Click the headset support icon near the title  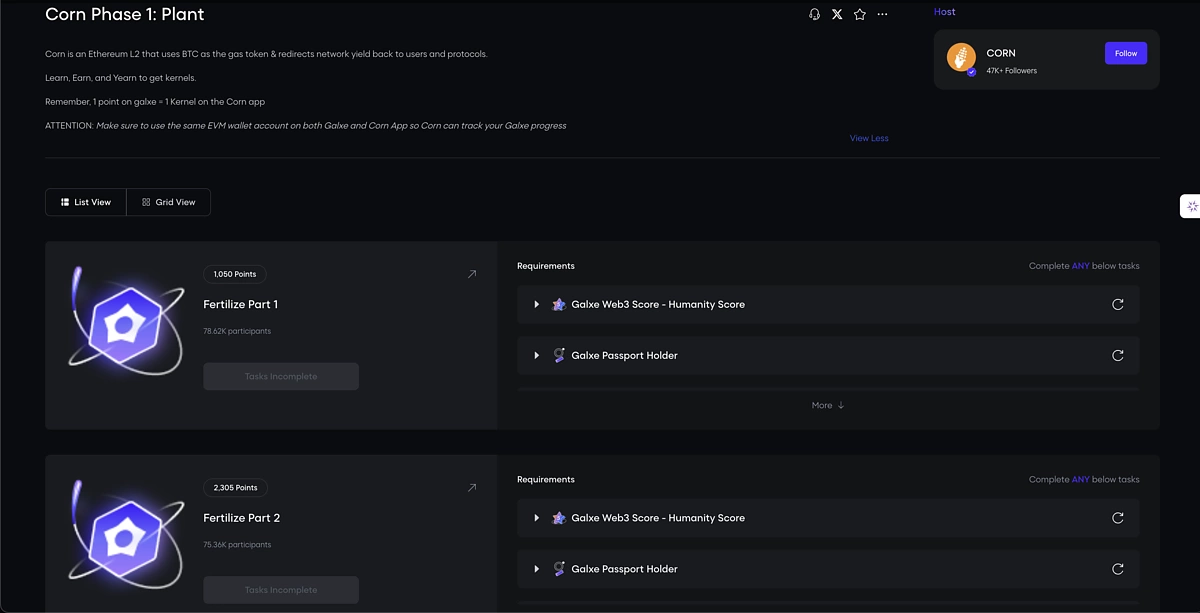click(814, 14)
